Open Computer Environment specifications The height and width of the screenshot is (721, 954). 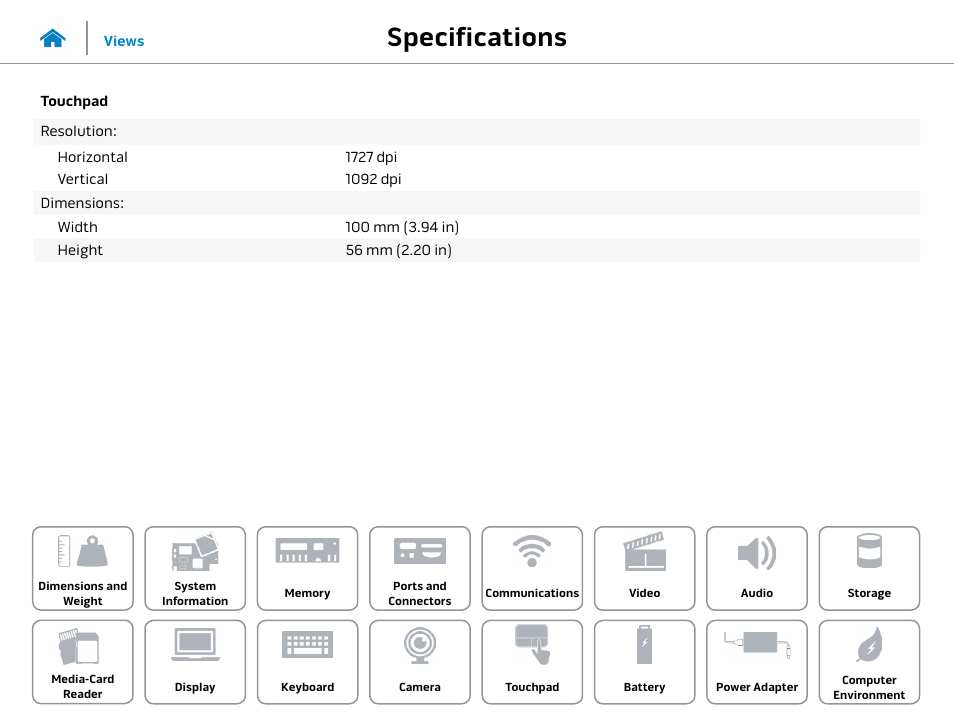point(869,662)
